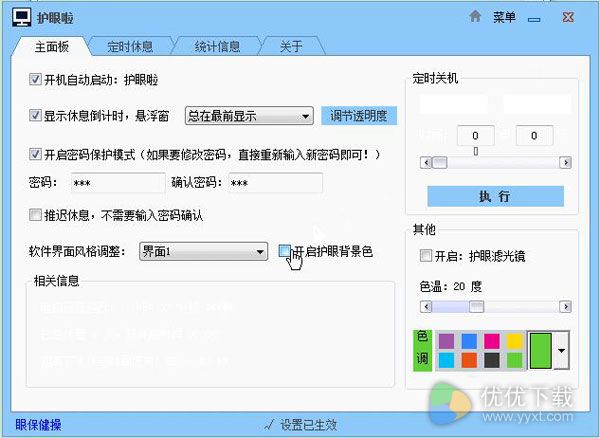This screenshot has width=600, height=438.
Task: Click the home icon in title bar
Action: coord(475,17)
